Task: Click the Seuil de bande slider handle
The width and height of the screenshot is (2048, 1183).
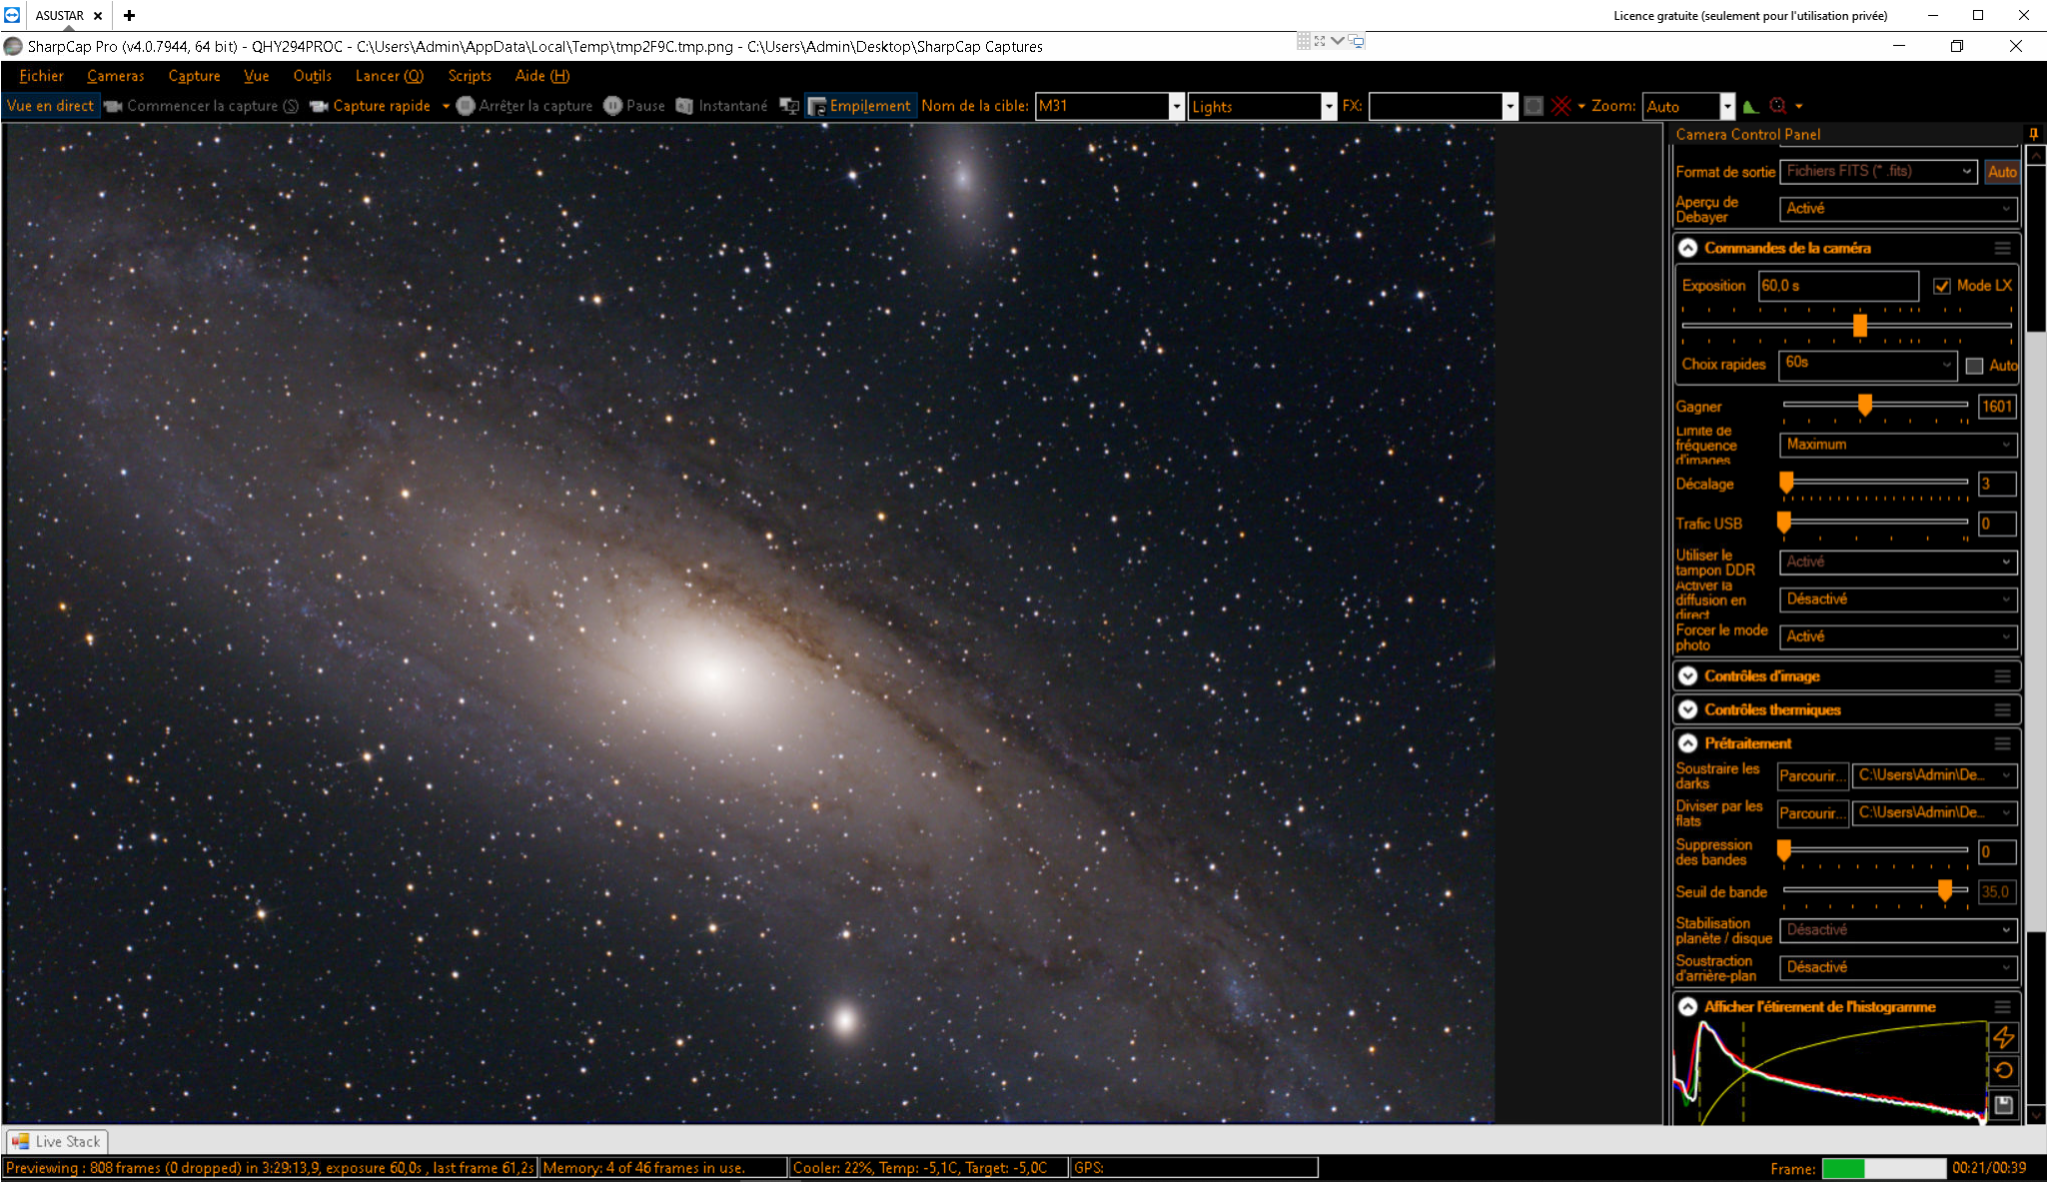Action: coord(1945,890)
